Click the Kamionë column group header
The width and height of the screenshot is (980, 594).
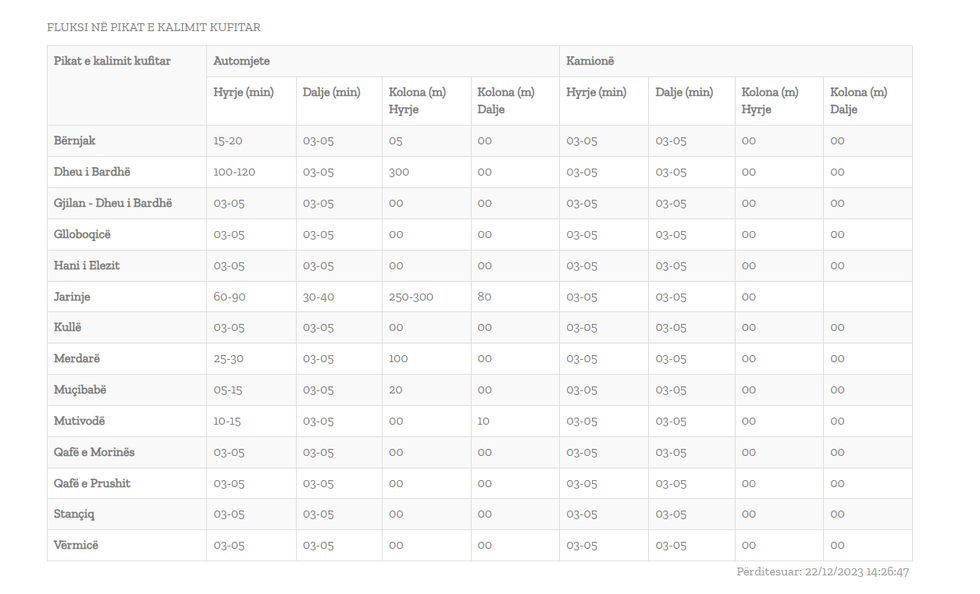pyautogui.click(x=590, y=61)
